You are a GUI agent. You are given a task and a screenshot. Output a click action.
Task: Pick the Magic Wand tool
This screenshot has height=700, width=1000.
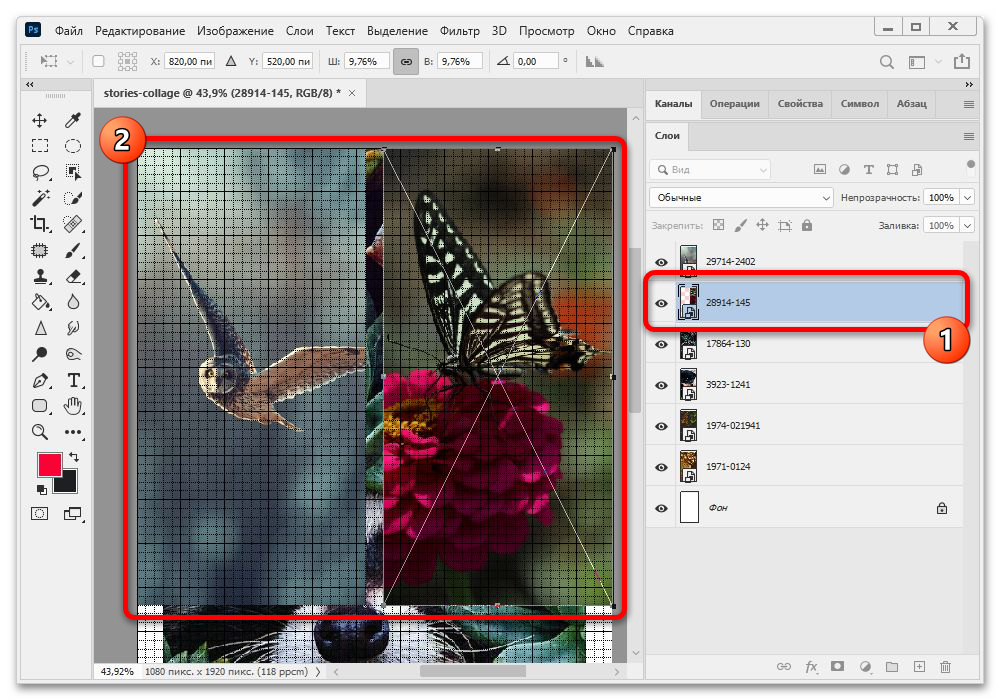coord(40,198)
